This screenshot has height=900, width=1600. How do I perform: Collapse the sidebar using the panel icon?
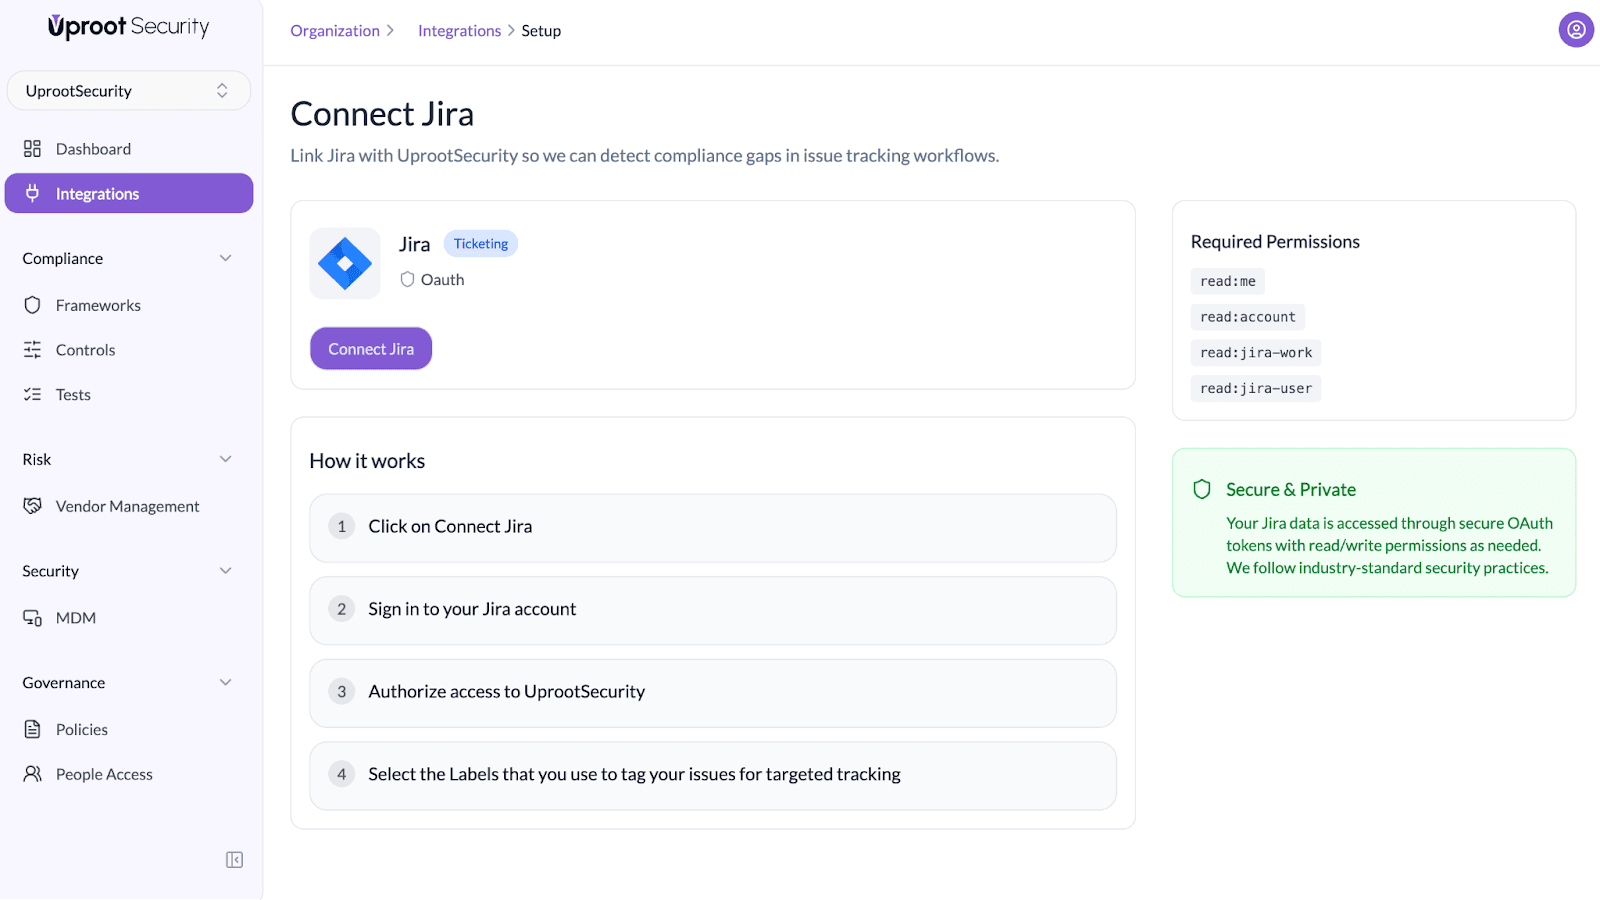[234, 860]
